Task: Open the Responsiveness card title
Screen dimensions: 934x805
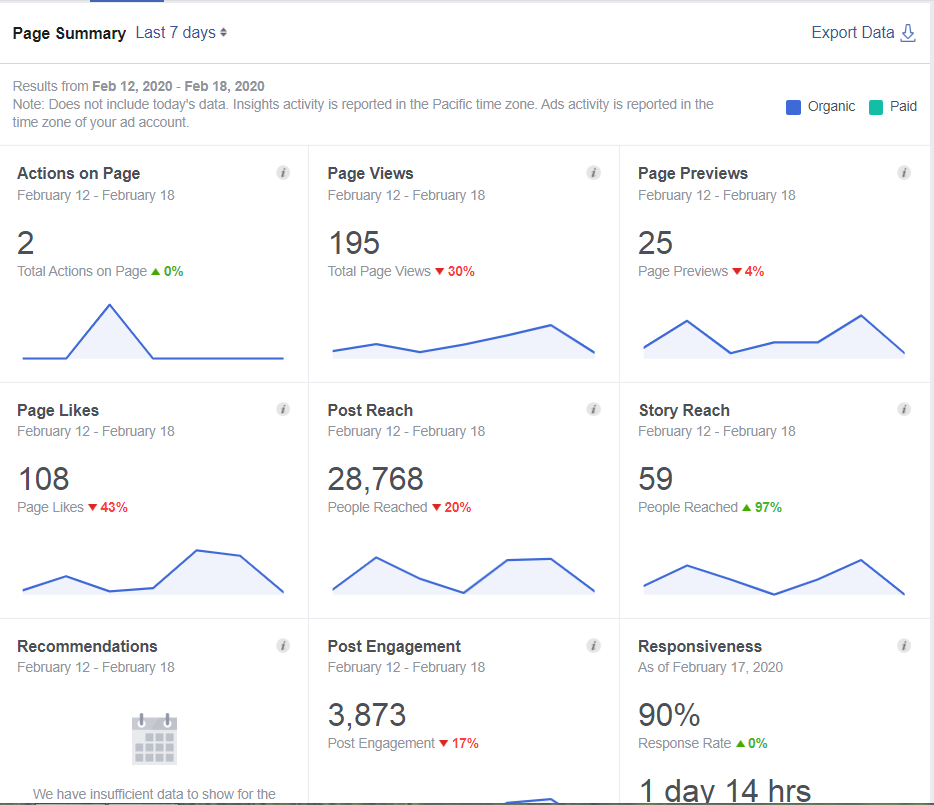Action: (x=700, y=647)
